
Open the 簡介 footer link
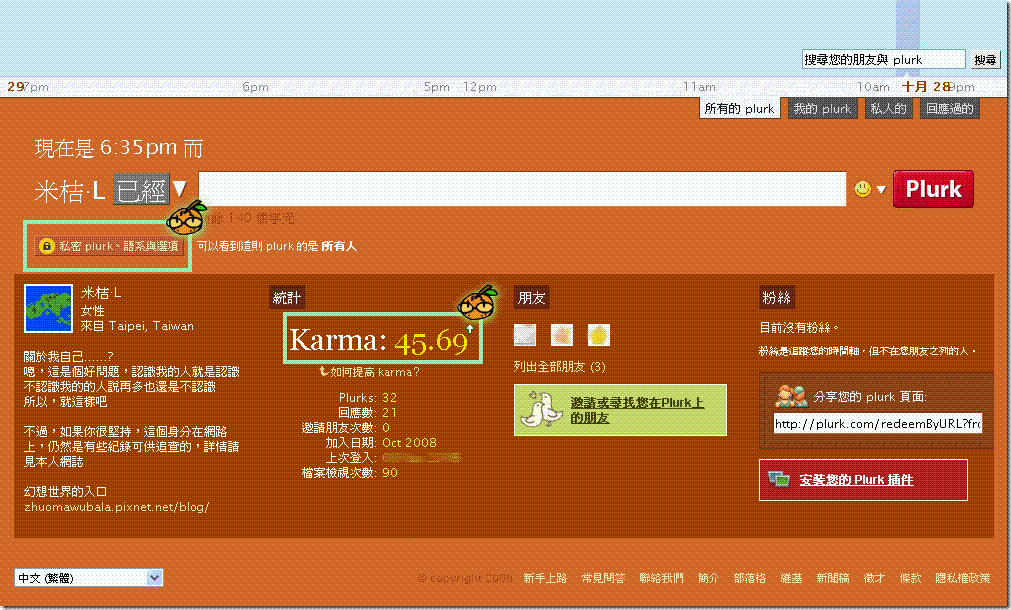pos(708,578)
